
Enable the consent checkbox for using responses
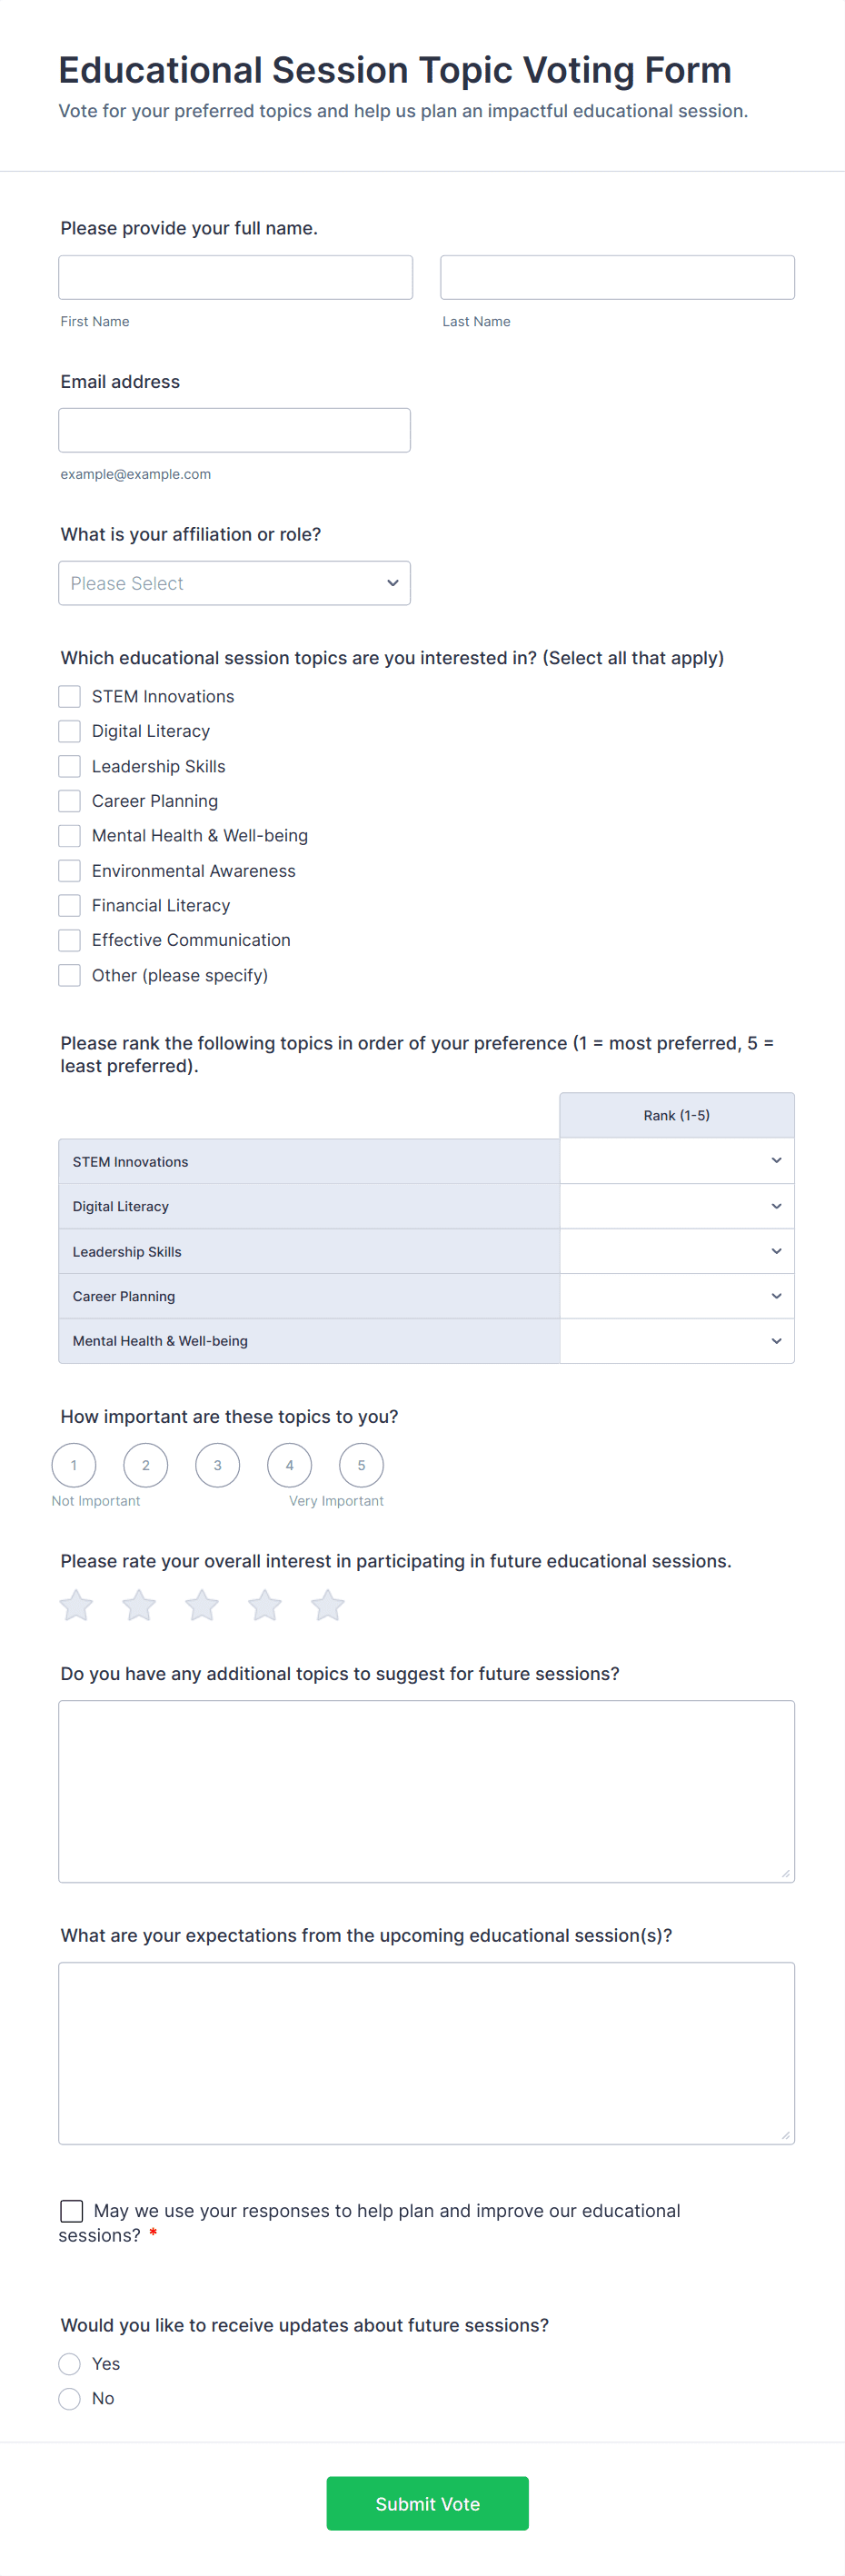click(x=72, y=2210)
